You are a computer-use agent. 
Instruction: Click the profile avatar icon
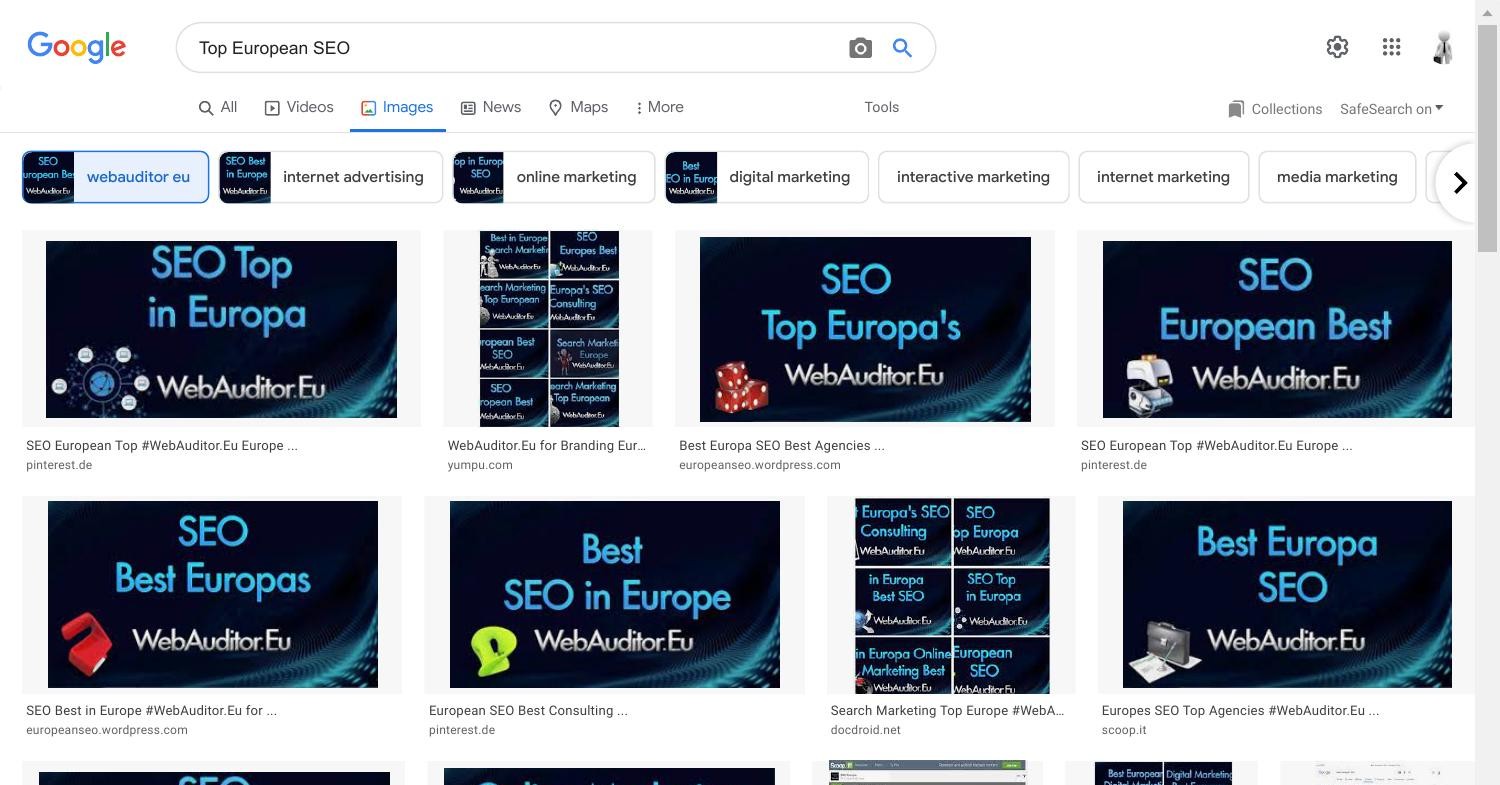tap(1443, 47)
